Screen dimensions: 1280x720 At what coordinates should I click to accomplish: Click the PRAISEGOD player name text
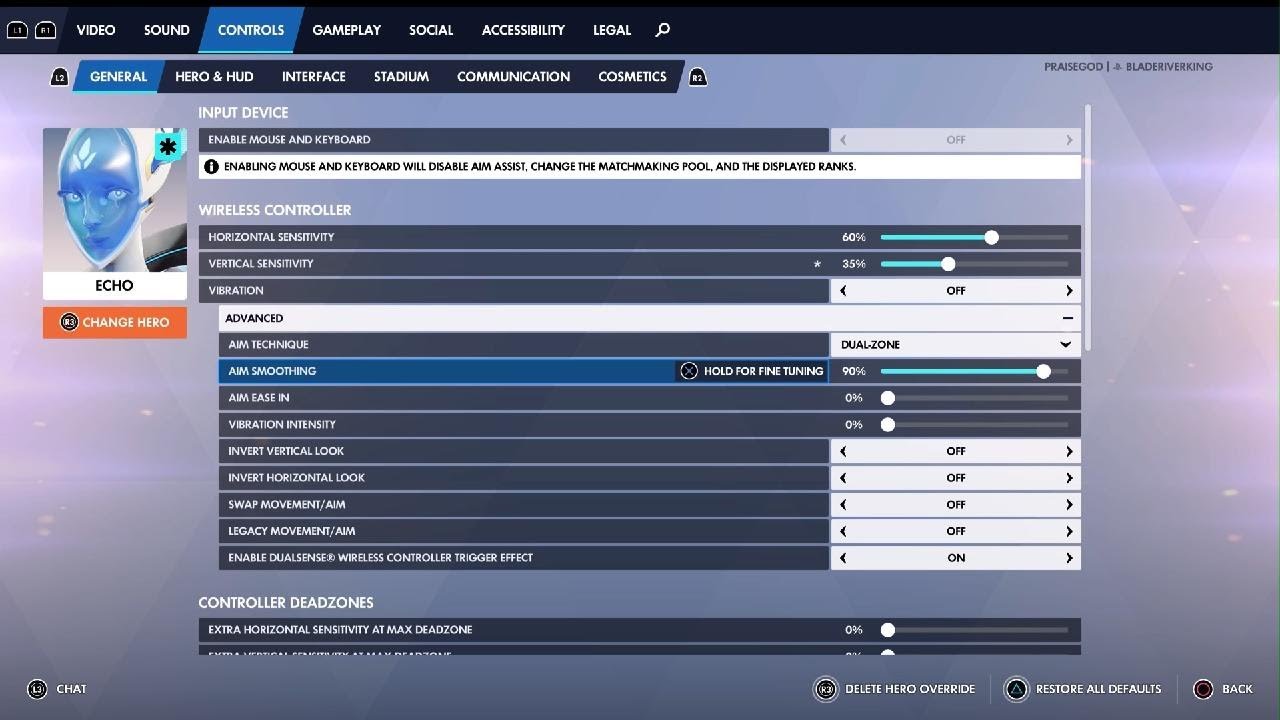point(1073,67)
